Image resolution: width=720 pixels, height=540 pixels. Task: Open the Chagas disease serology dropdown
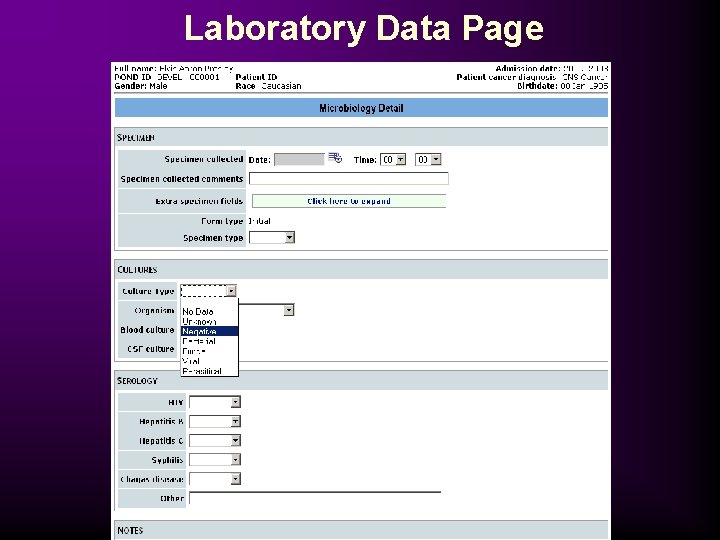(x=215, y=479)
